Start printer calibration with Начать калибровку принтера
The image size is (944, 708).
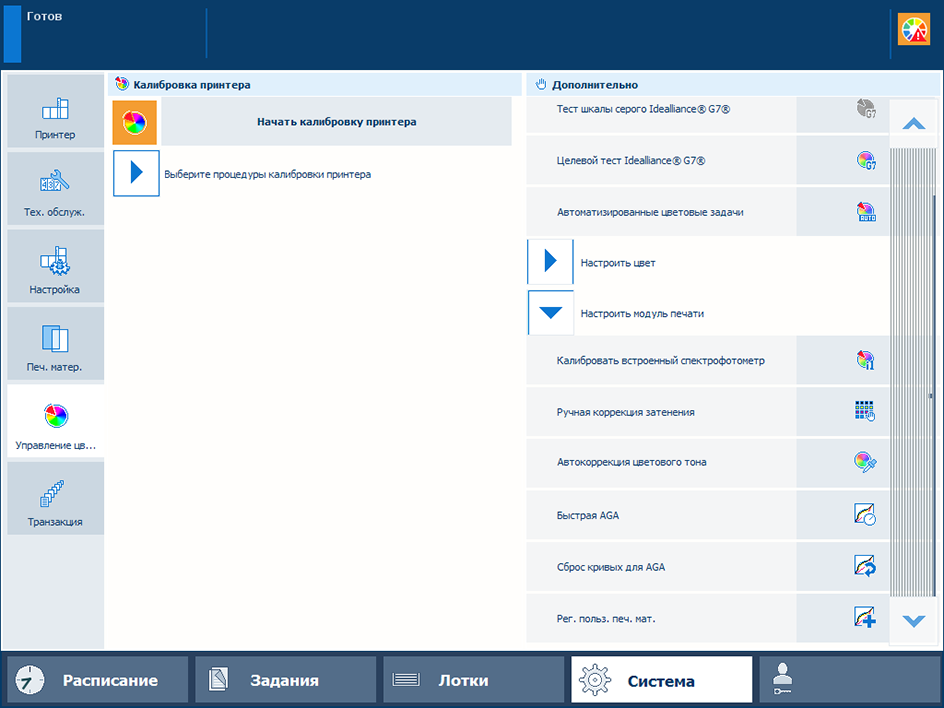[x=337, y=122]
